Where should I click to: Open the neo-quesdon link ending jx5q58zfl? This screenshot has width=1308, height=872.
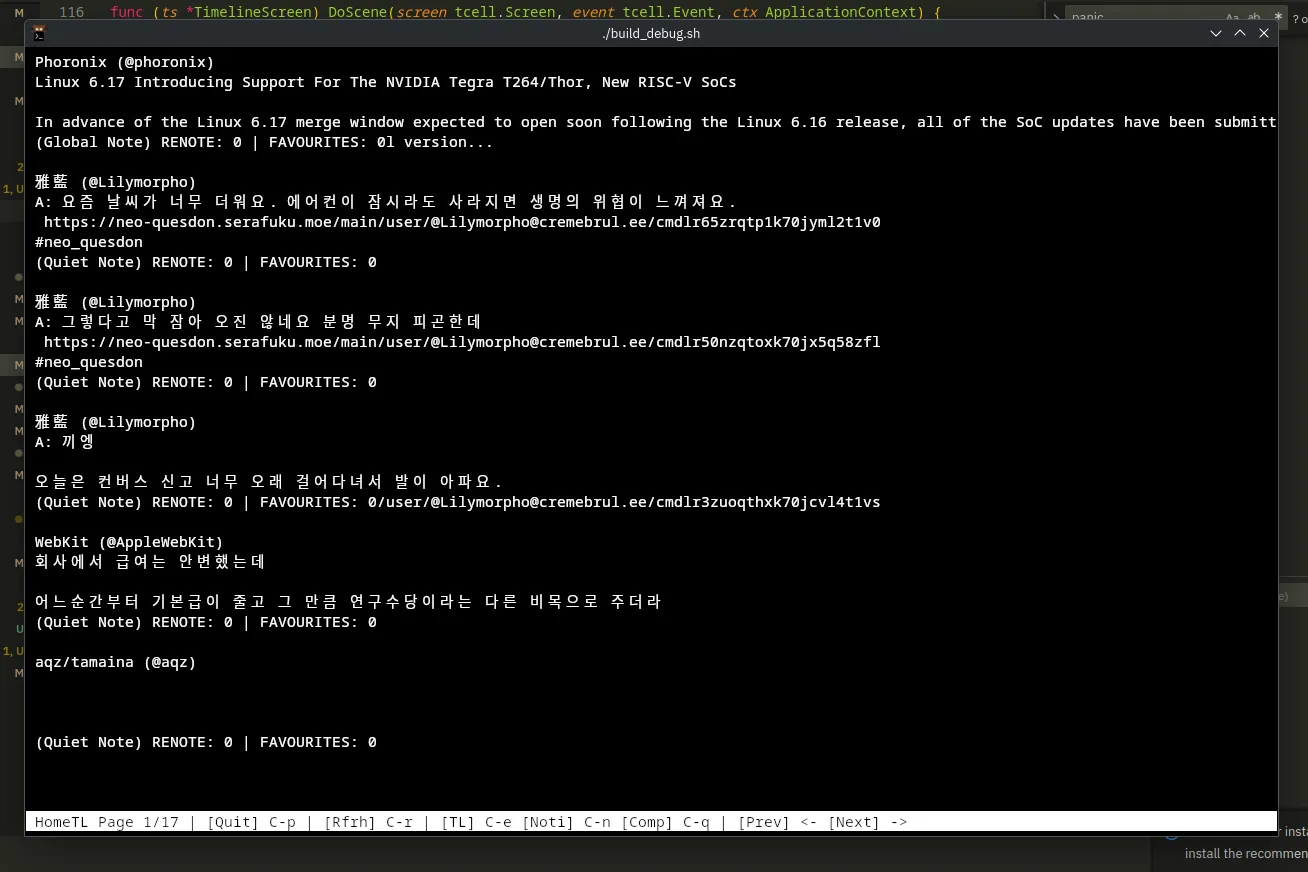coord(462,342)
